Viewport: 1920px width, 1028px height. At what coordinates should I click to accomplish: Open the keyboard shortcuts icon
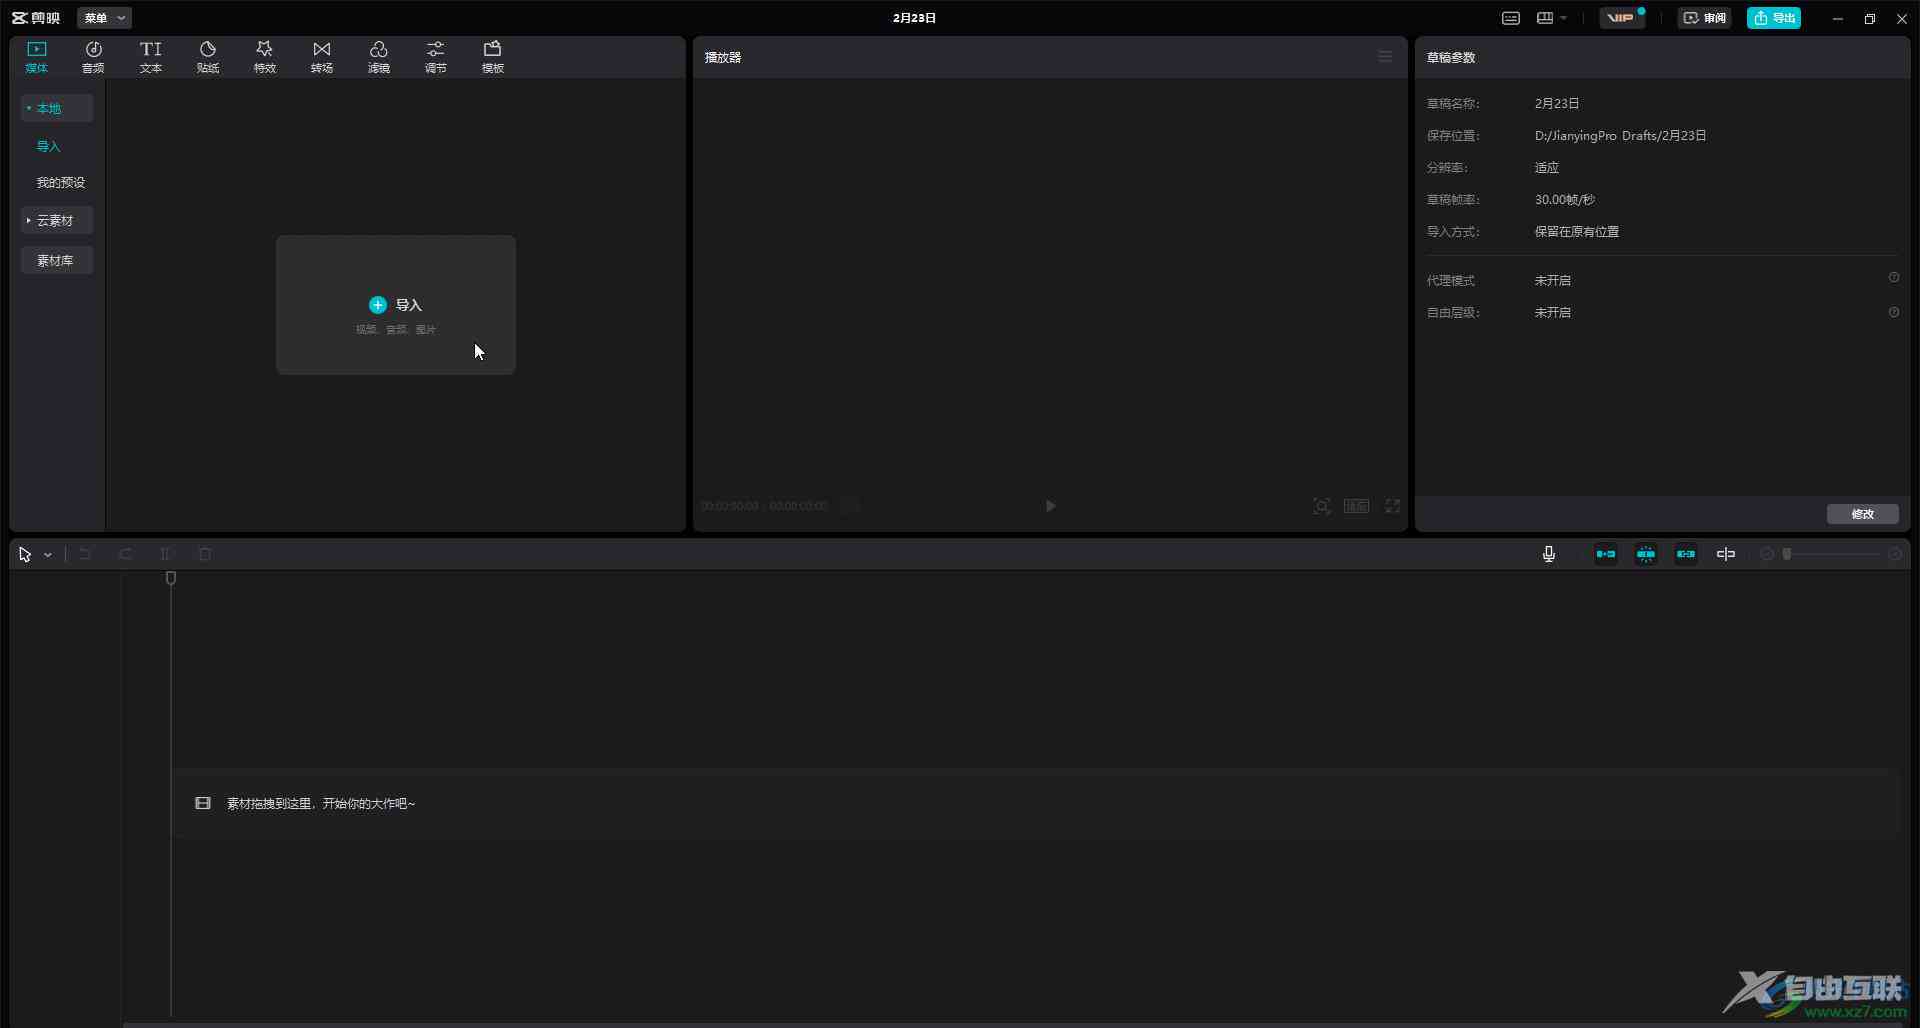(1511, 18)
